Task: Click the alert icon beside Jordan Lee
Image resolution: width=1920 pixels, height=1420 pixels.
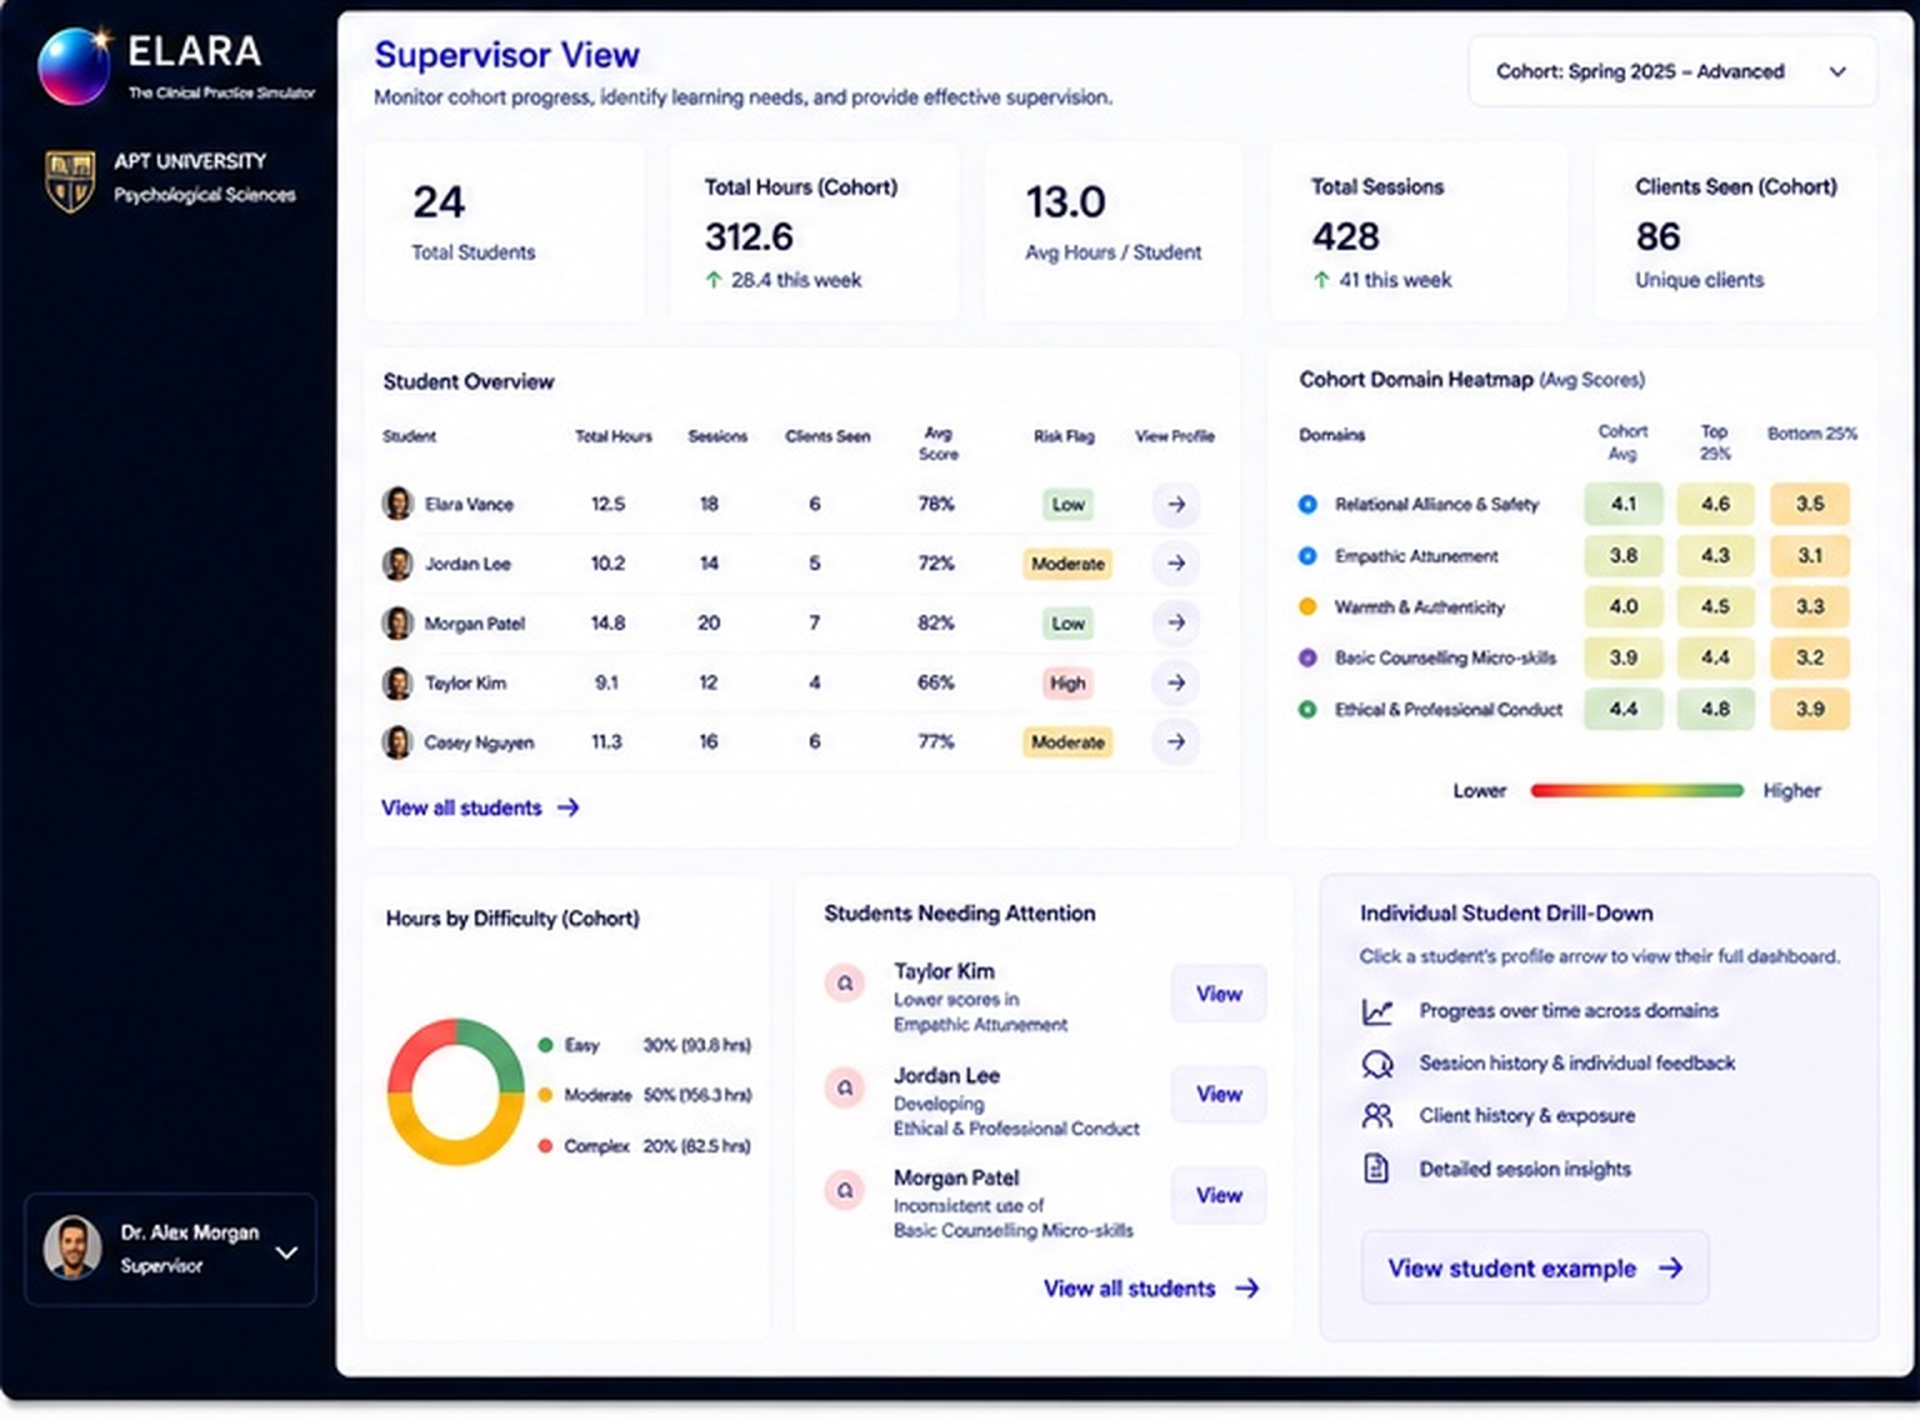Action: coord(845,1087)
